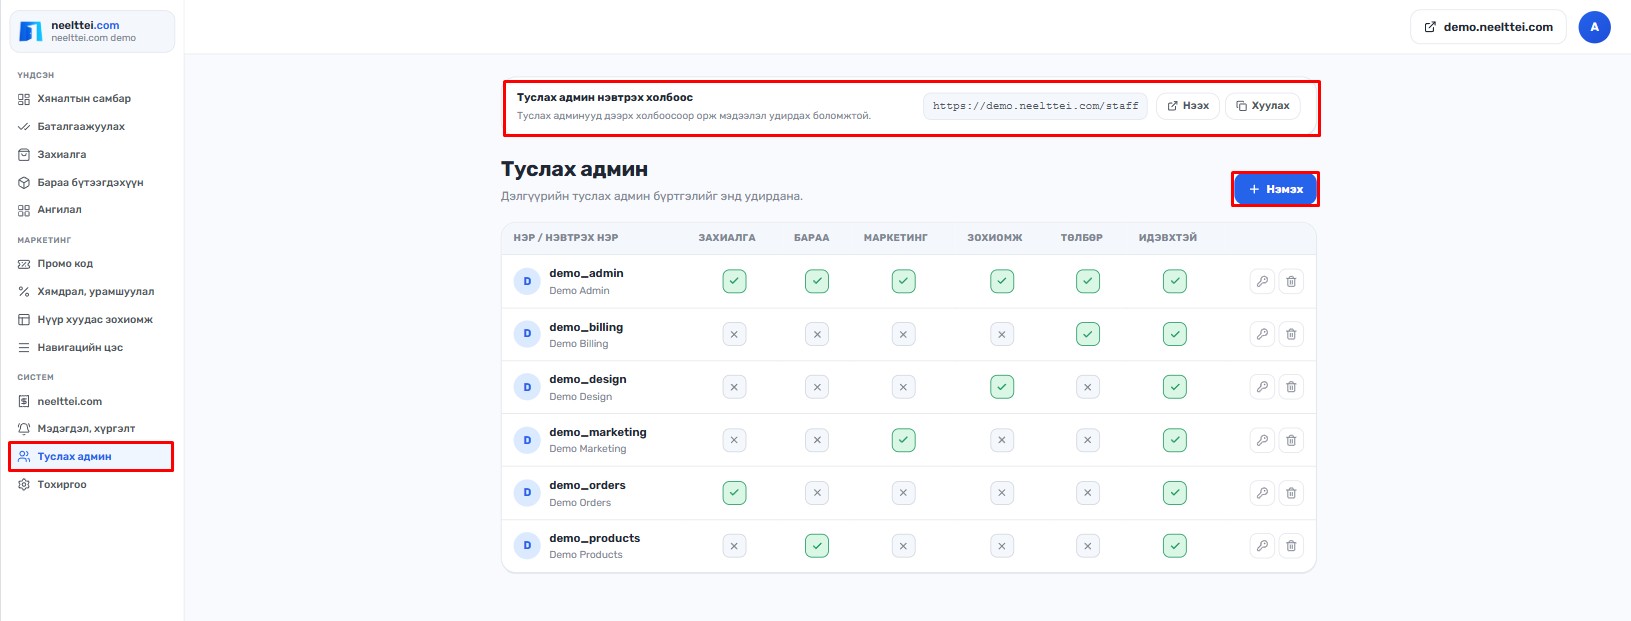
Task: Toggle Төлбөр permission for demo_orders
Action: [1088, 493]
